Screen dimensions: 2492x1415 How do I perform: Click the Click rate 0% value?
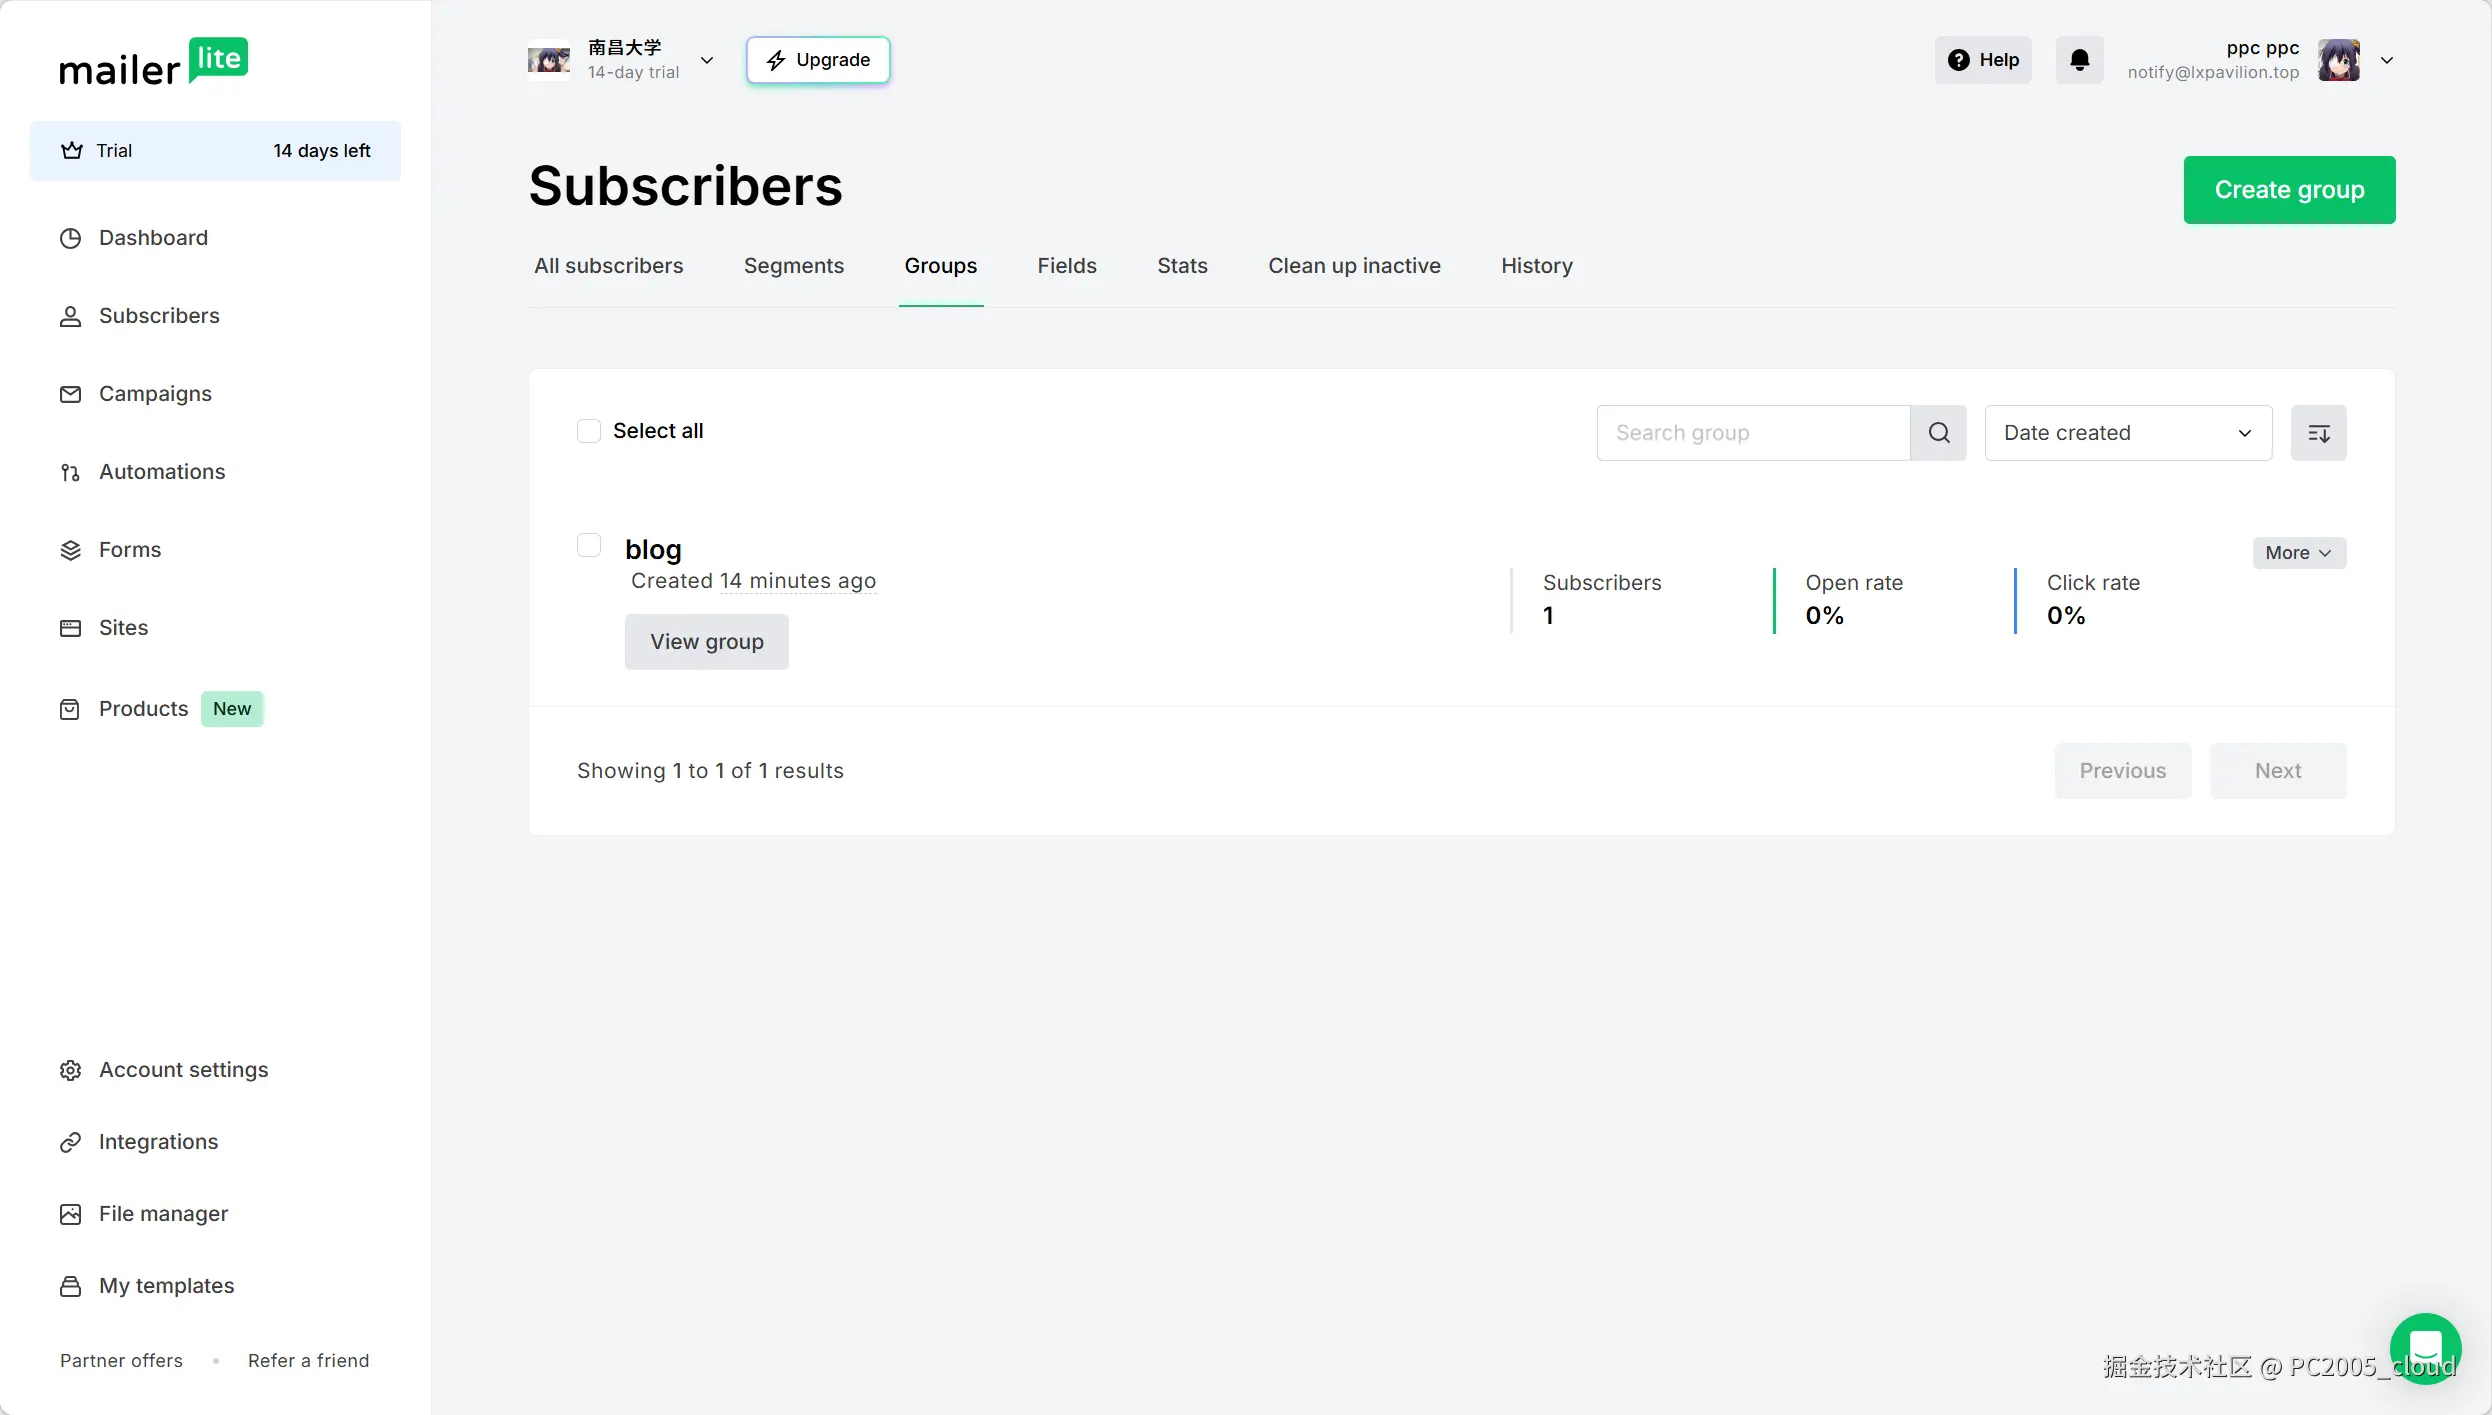coord(2066,616)
